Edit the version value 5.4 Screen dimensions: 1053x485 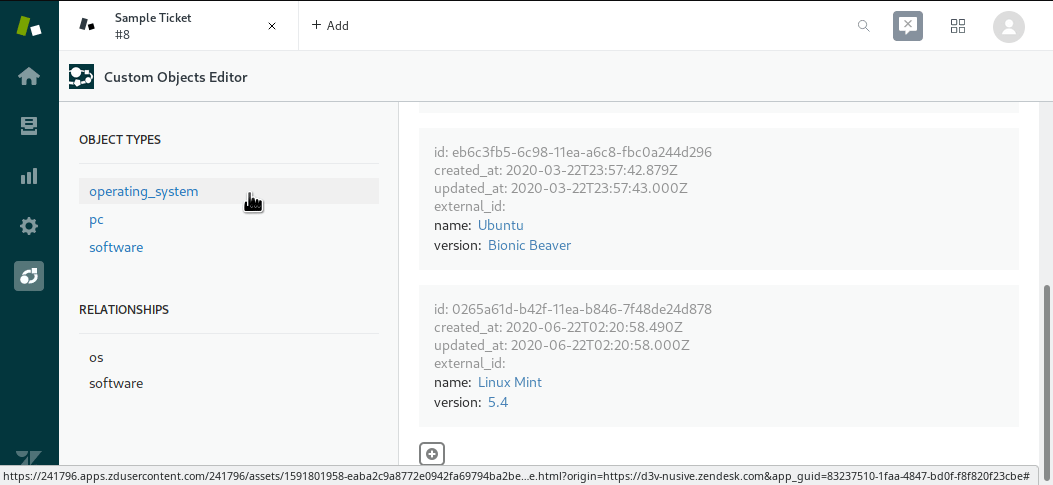coord(498,402)
